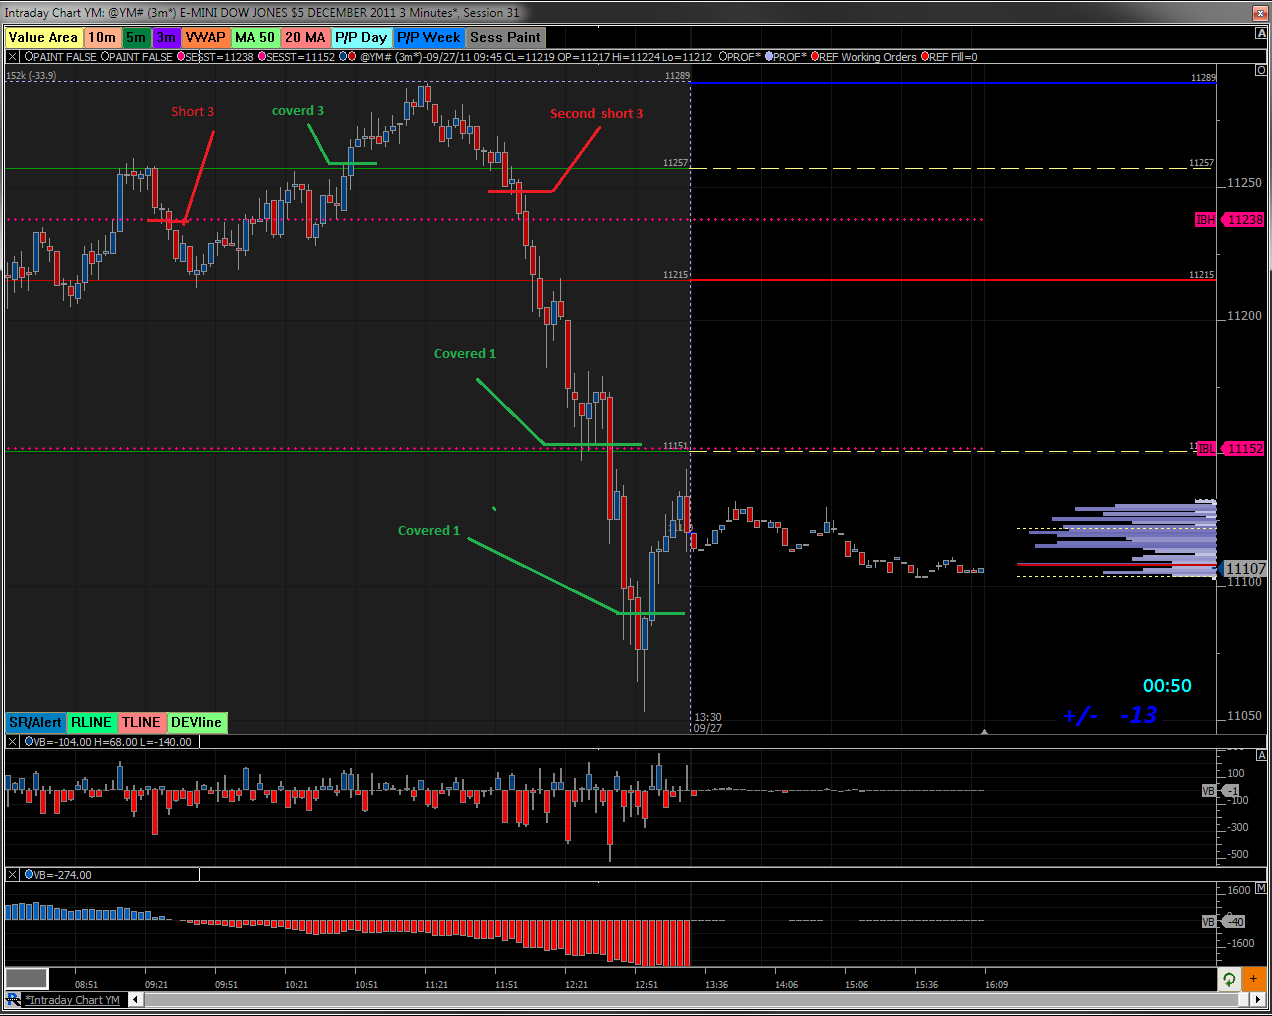Viewport: 1272px width, 1016px height.
Task: Click the 12:51 time axis label
Action: coord(646,985)
